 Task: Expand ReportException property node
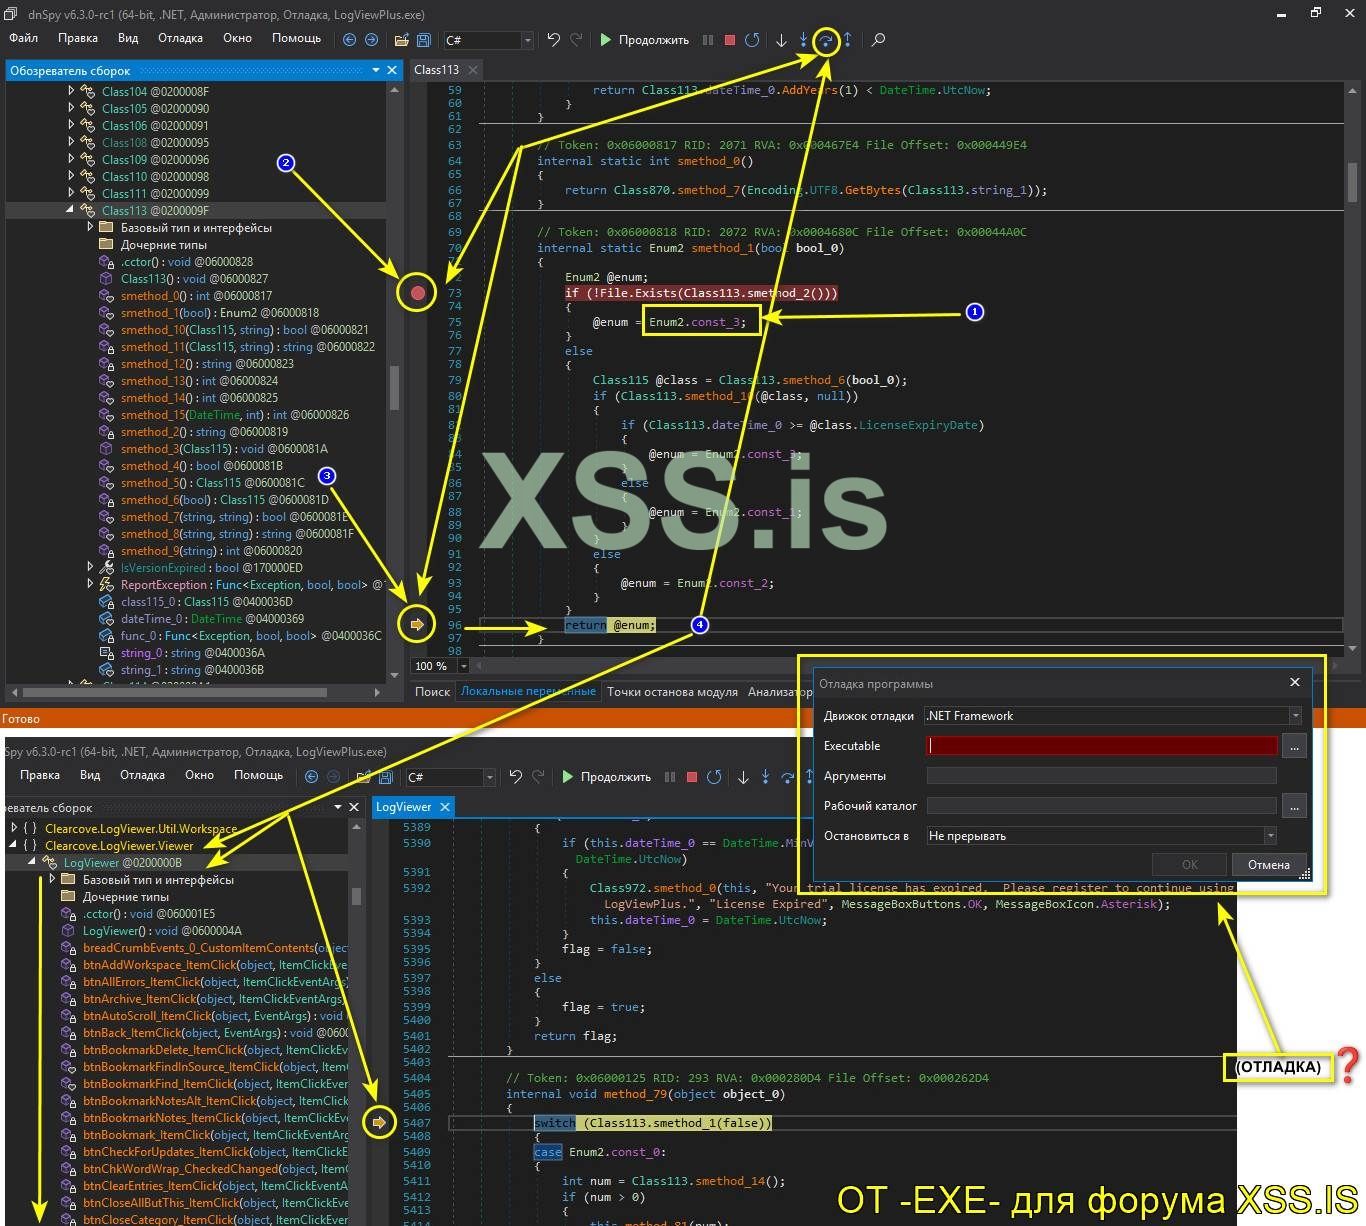click(90, 584)
